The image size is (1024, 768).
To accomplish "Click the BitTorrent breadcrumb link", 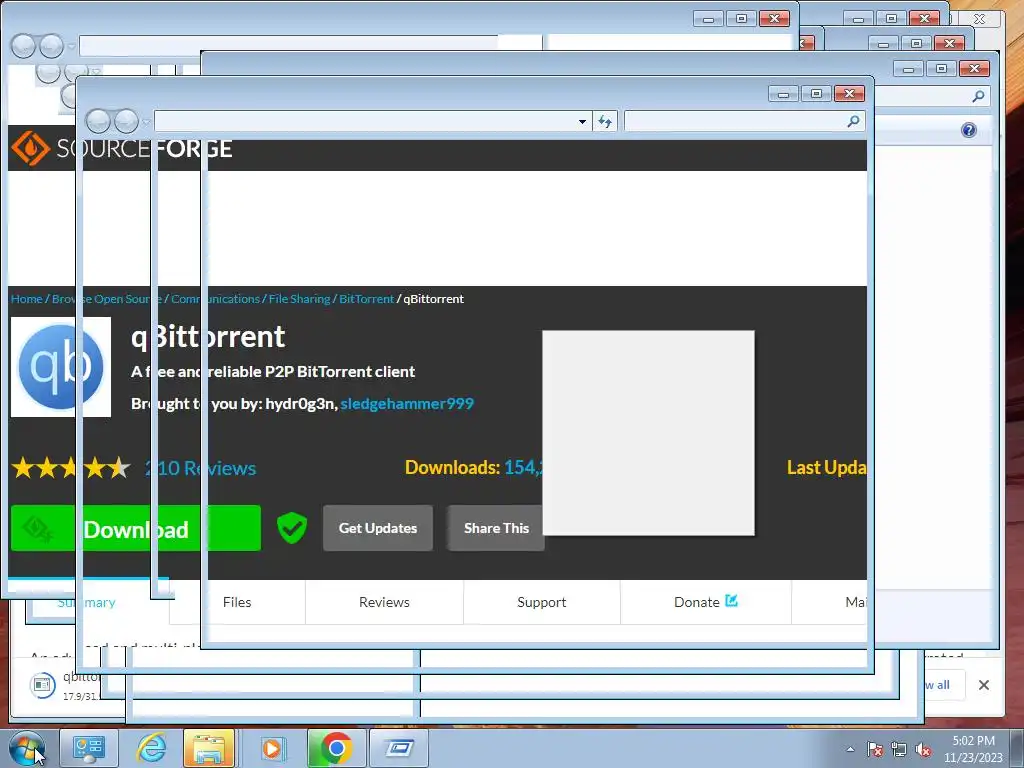I will coord(366,299).
